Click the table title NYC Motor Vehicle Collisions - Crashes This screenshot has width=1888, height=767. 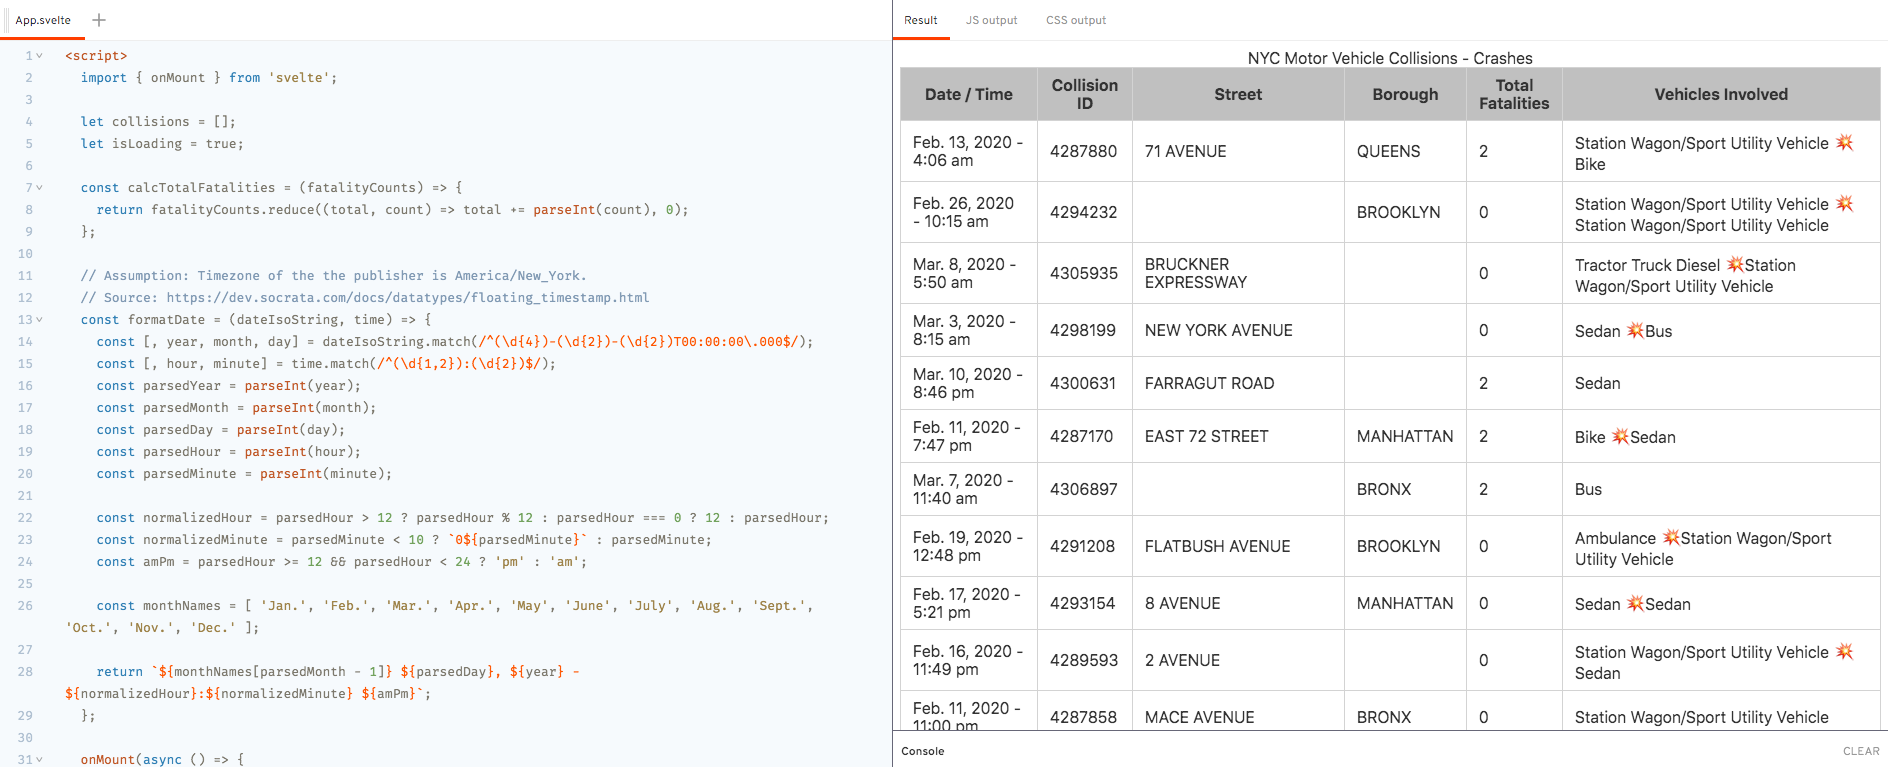(x=1390, y=58)
